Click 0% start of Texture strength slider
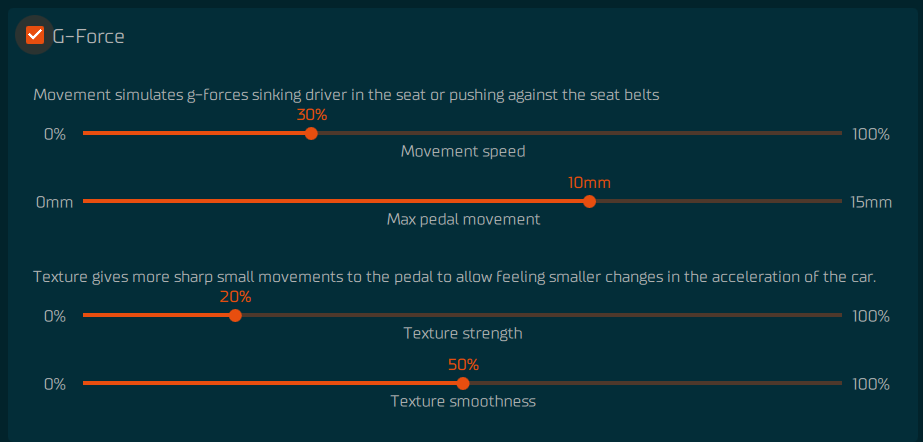Image resolution: width=923 pixels, height=442 pixels. pyautogui.click(x=55, y=317)
